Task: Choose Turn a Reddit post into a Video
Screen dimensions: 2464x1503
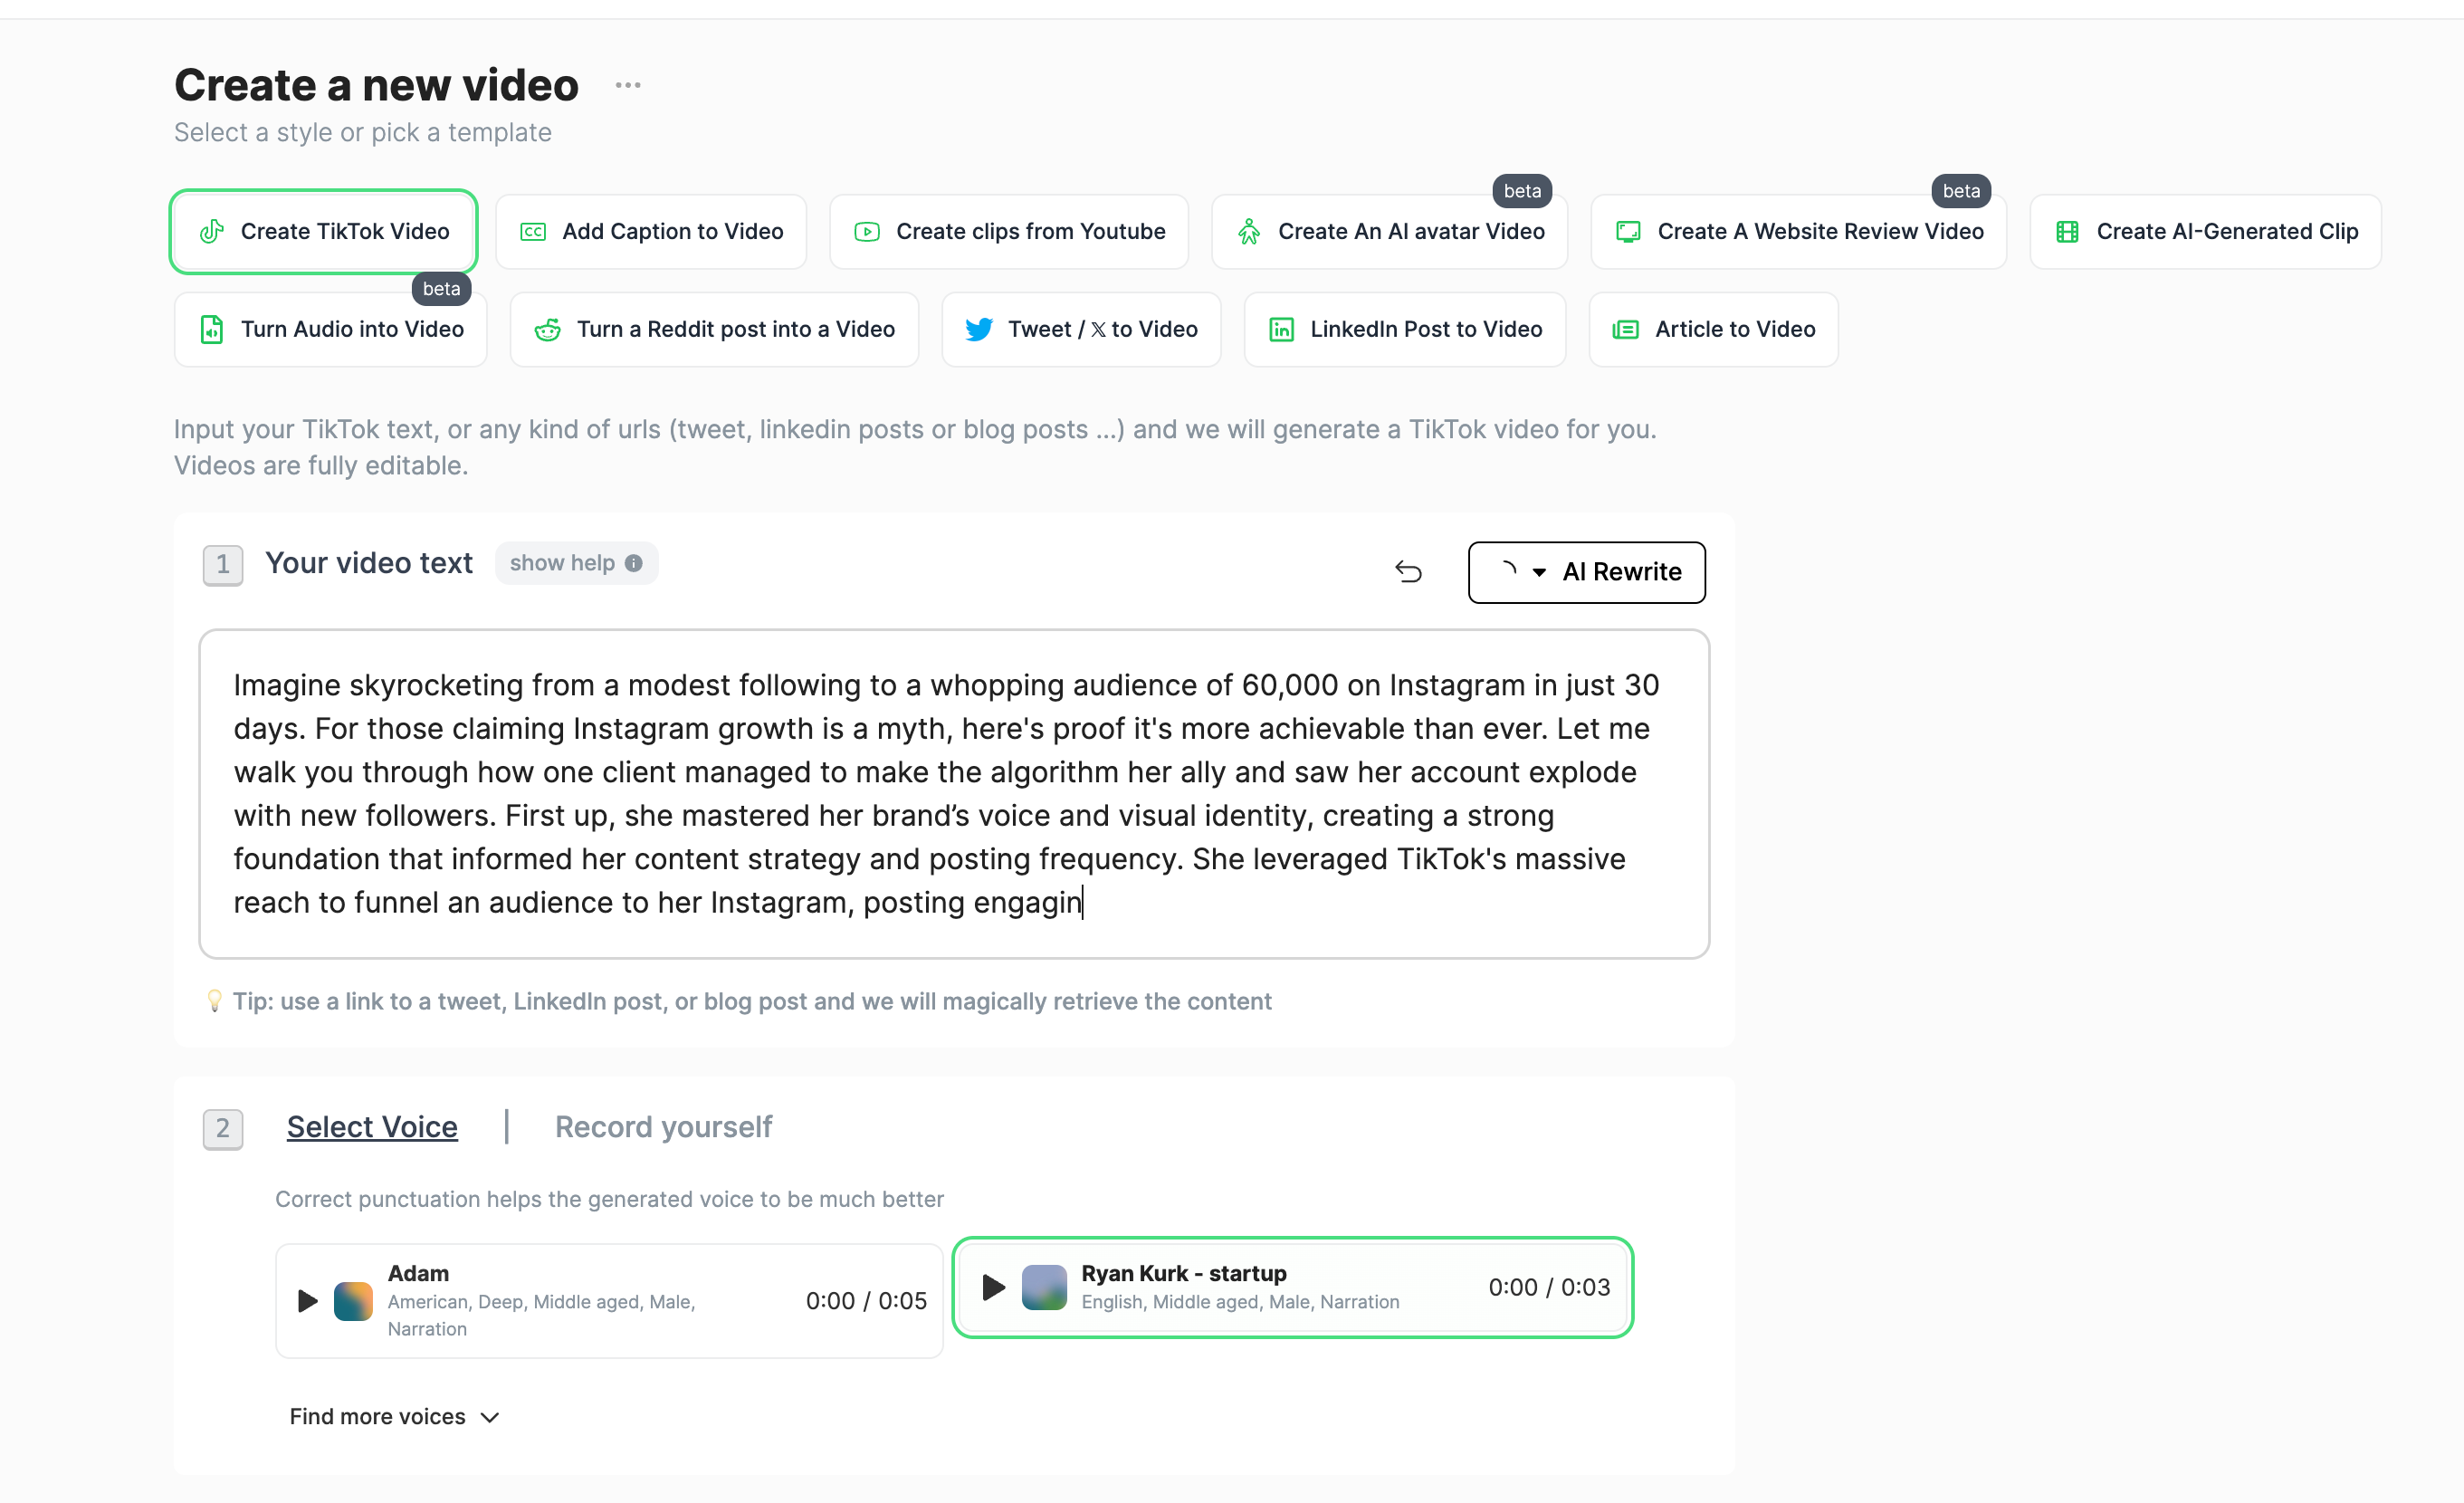Action: point(714,329)
